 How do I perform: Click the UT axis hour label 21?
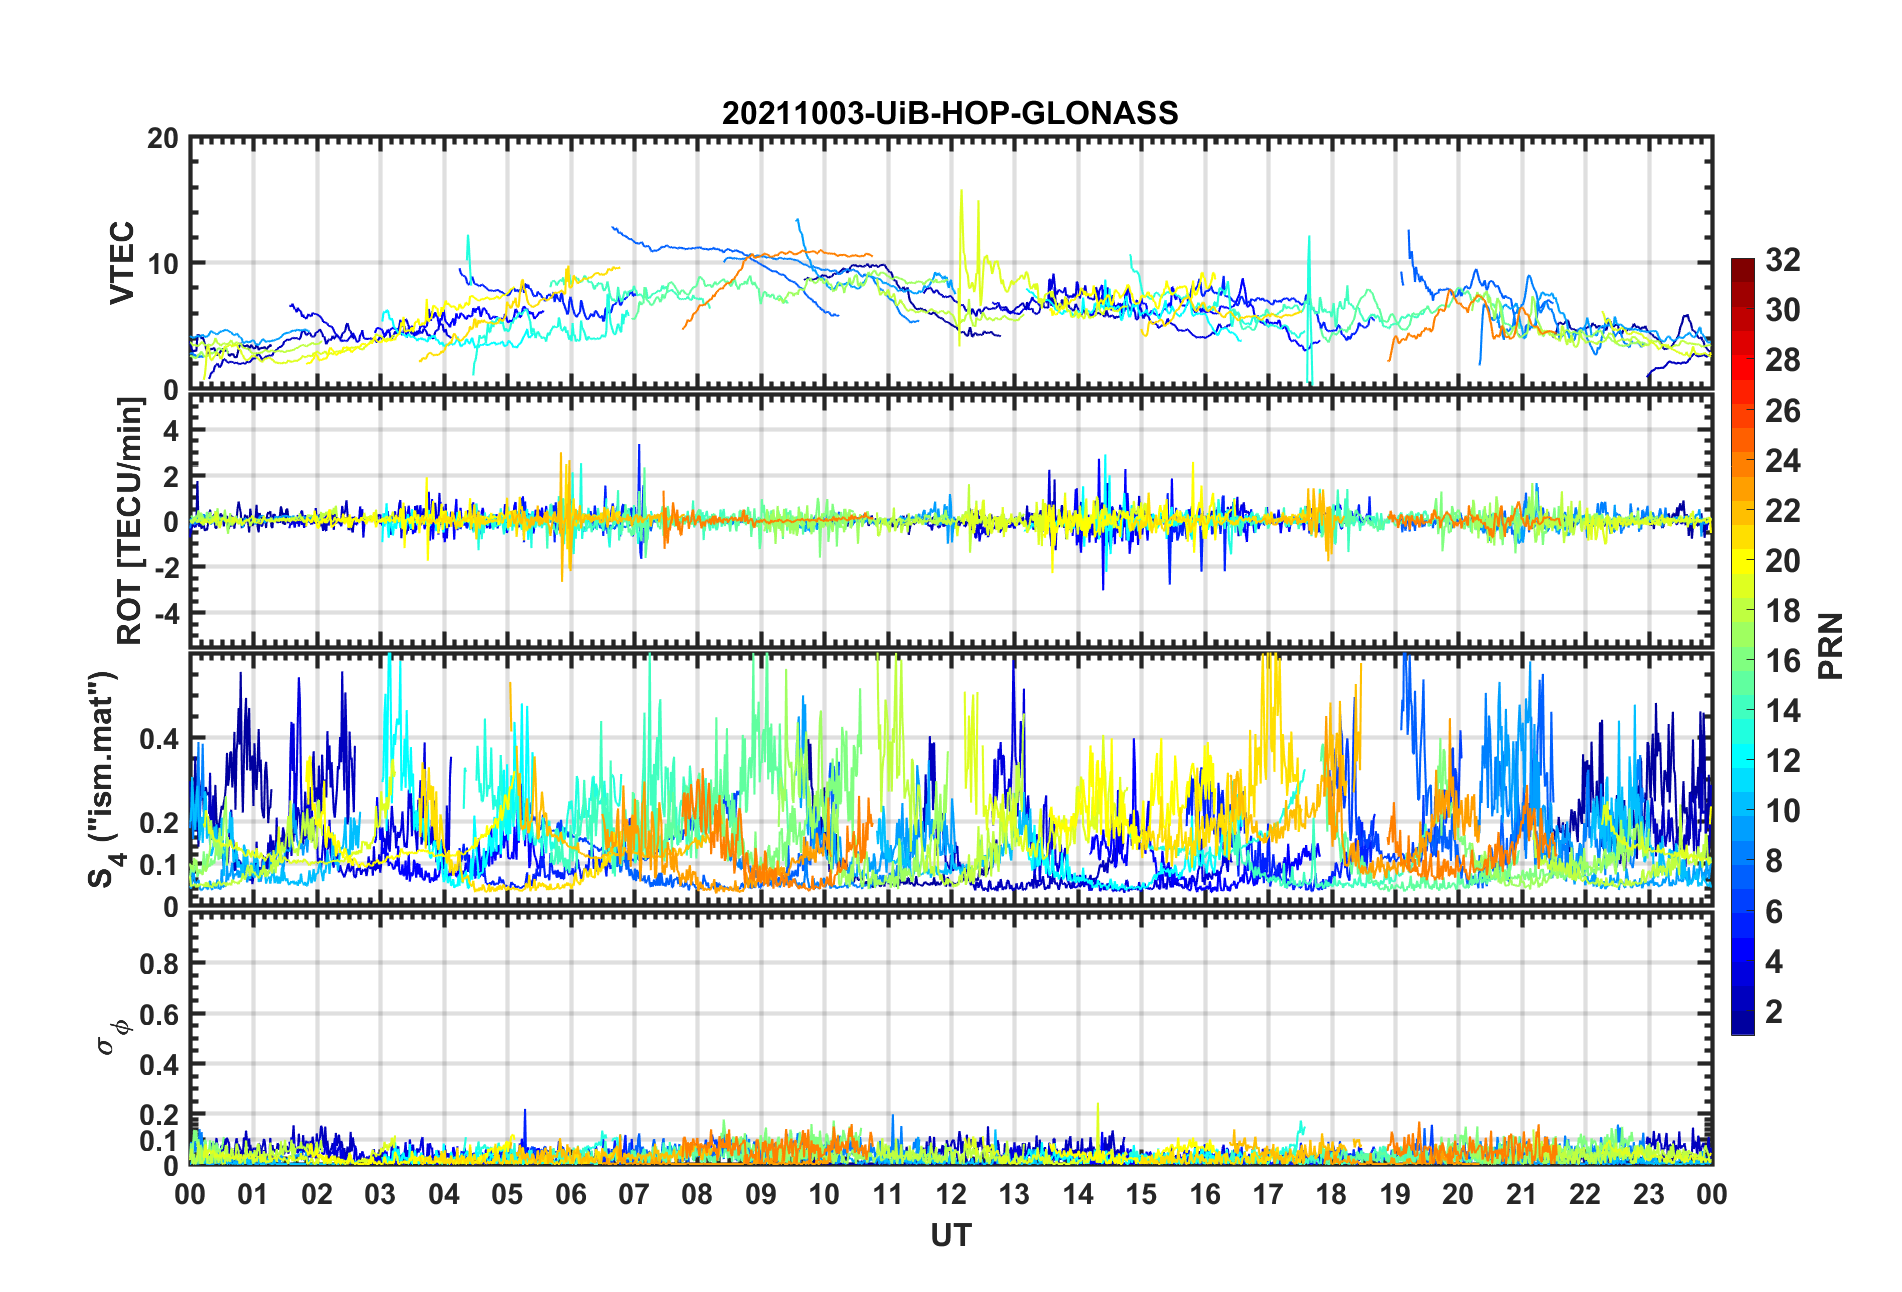[1521, 1194]
